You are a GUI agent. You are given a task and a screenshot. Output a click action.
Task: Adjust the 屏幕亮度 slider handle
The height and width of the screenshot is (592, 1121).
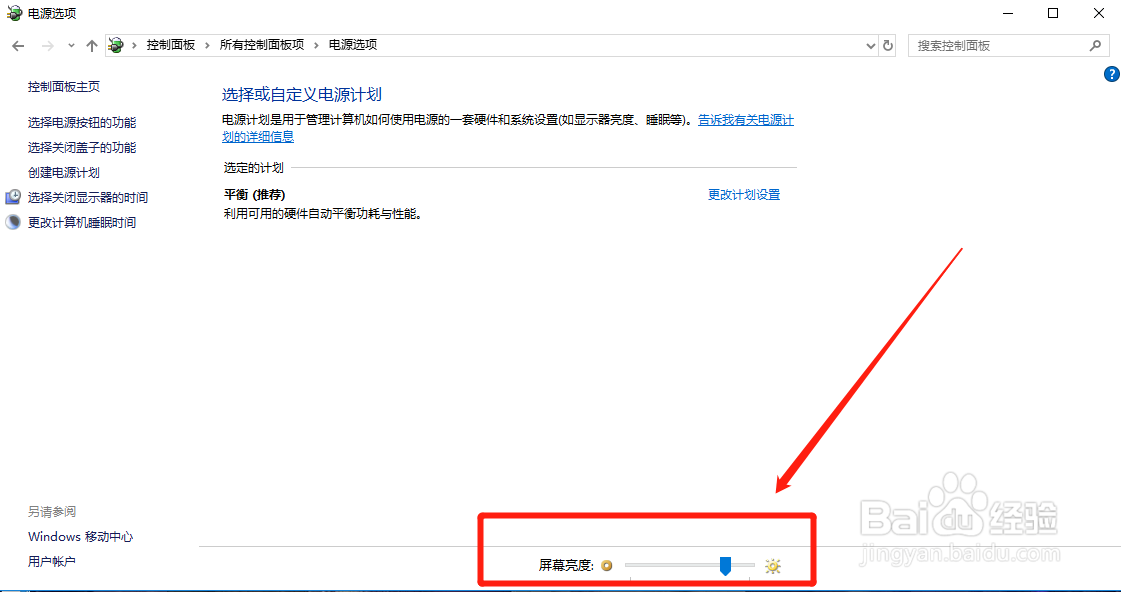pos(727,565)
